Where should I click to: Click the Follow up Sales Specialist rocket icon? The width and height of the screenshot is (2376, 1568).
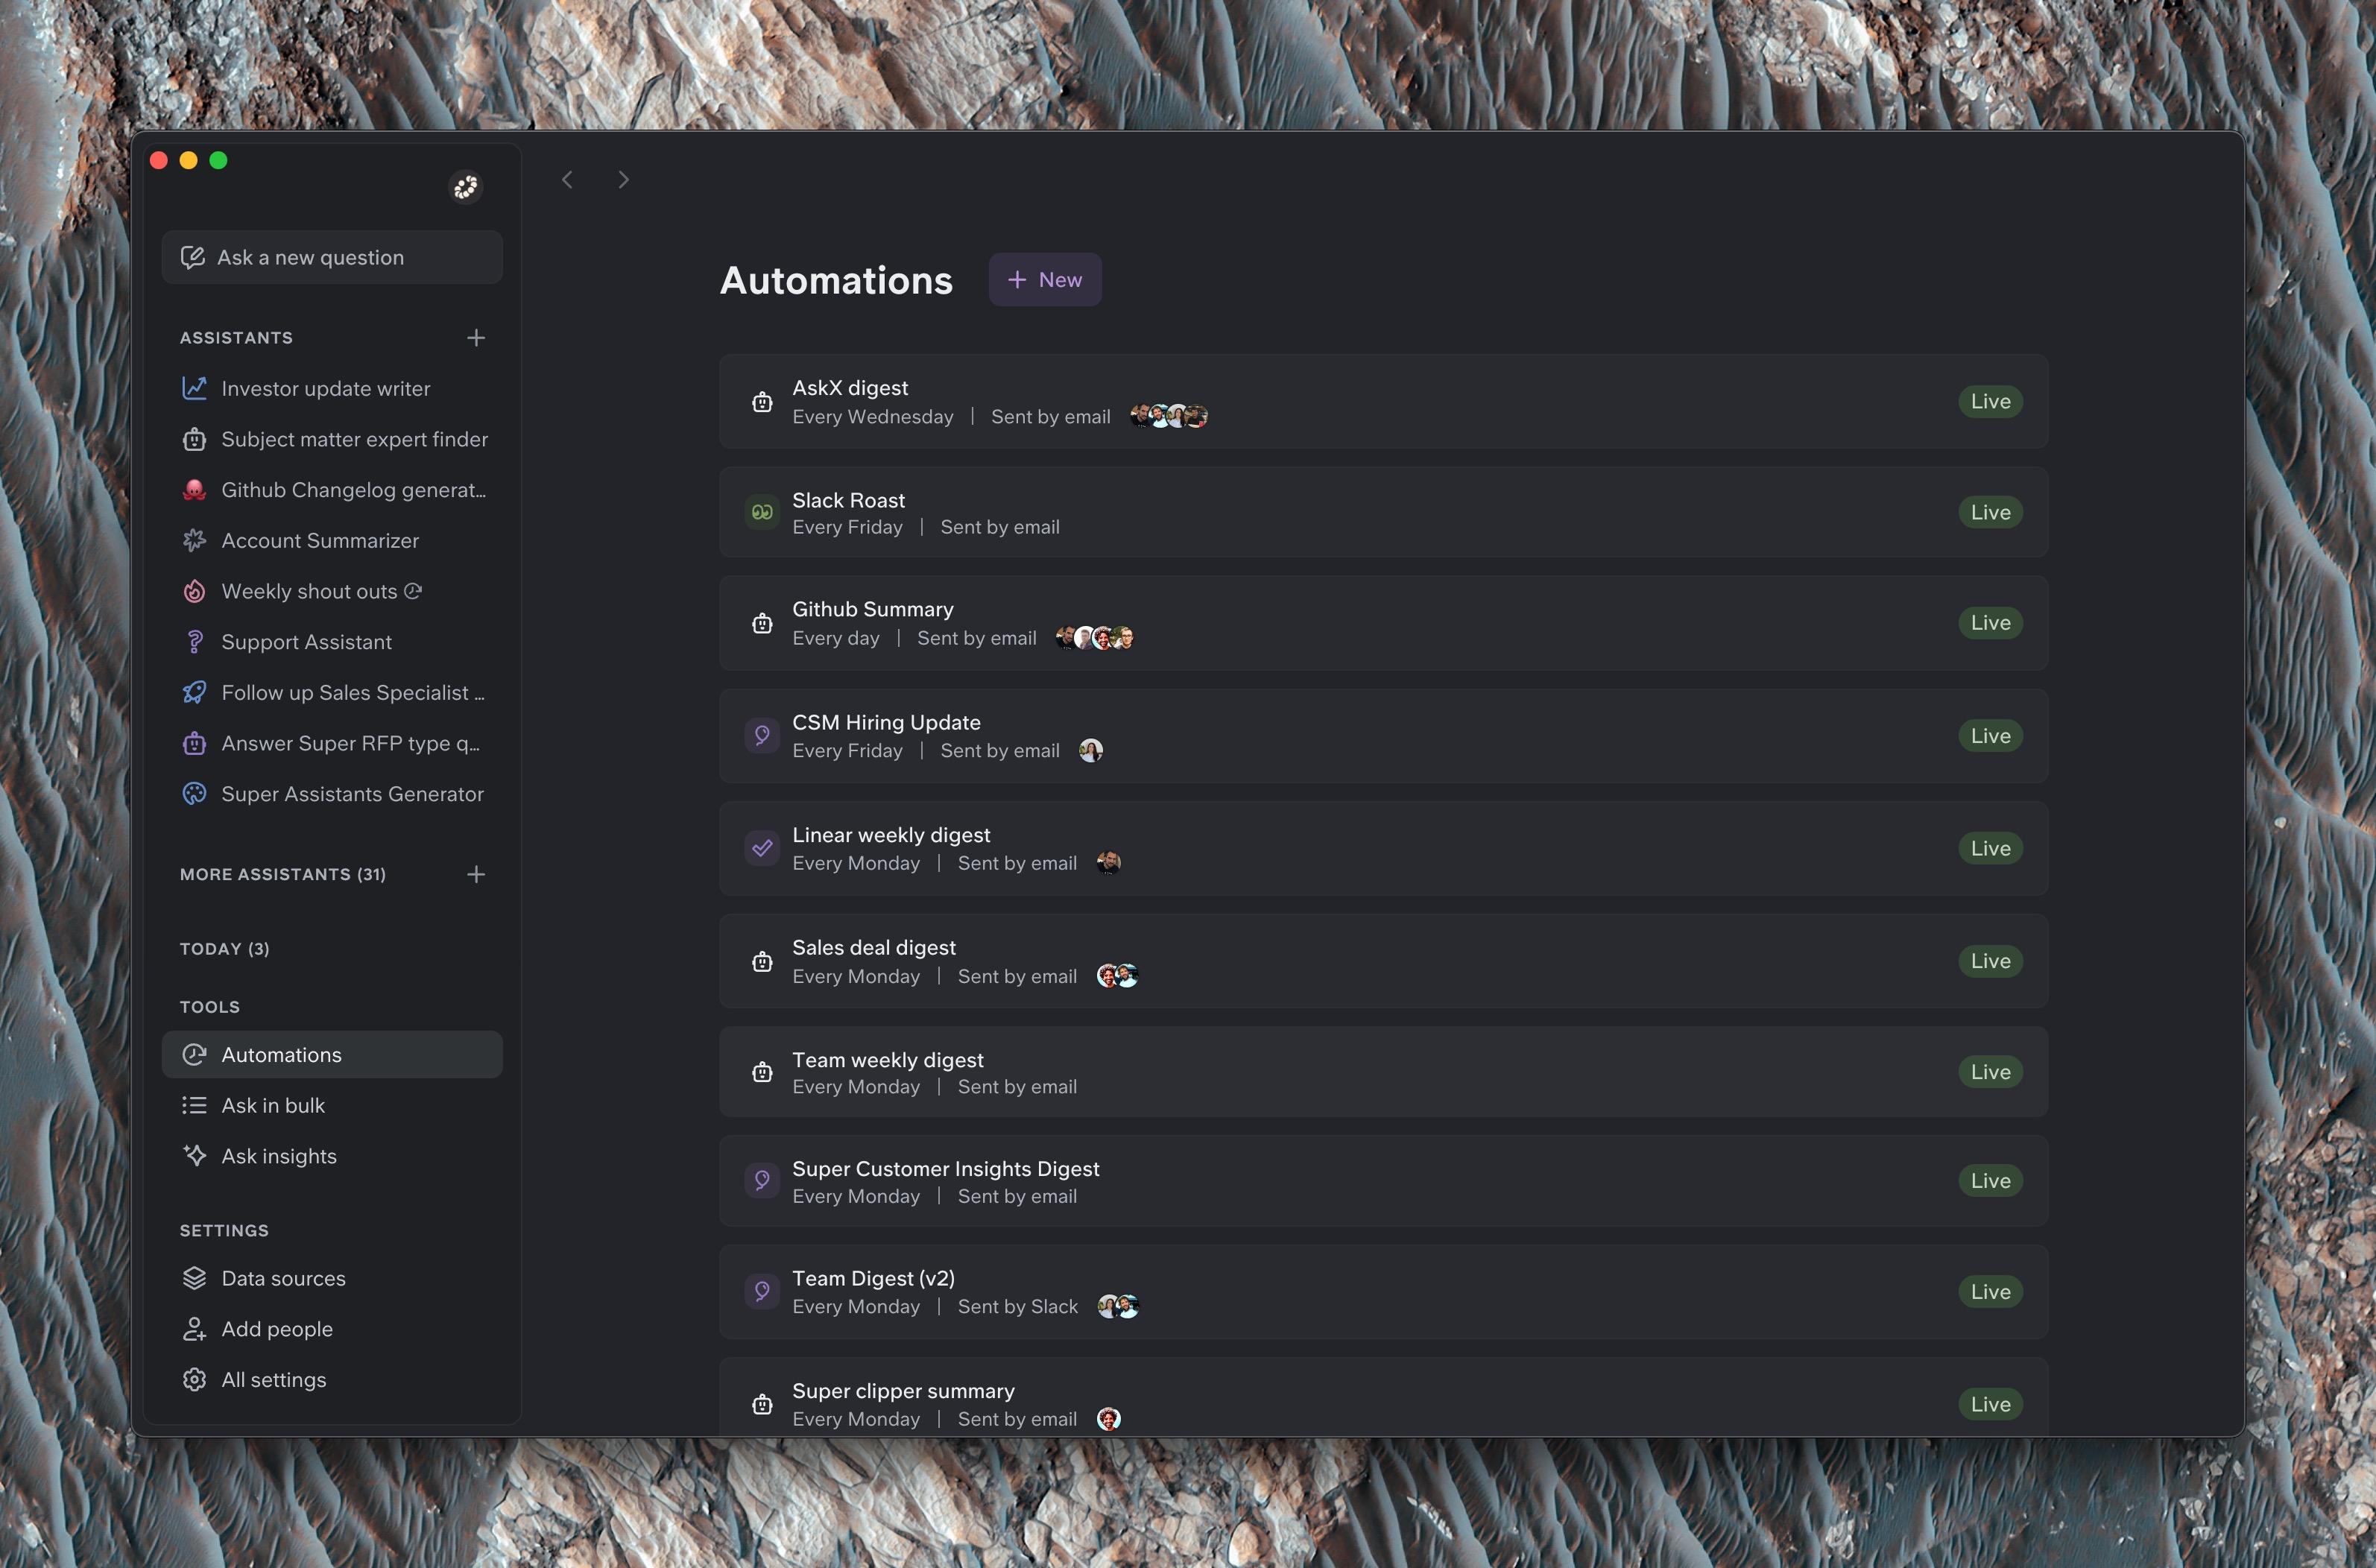194,693
